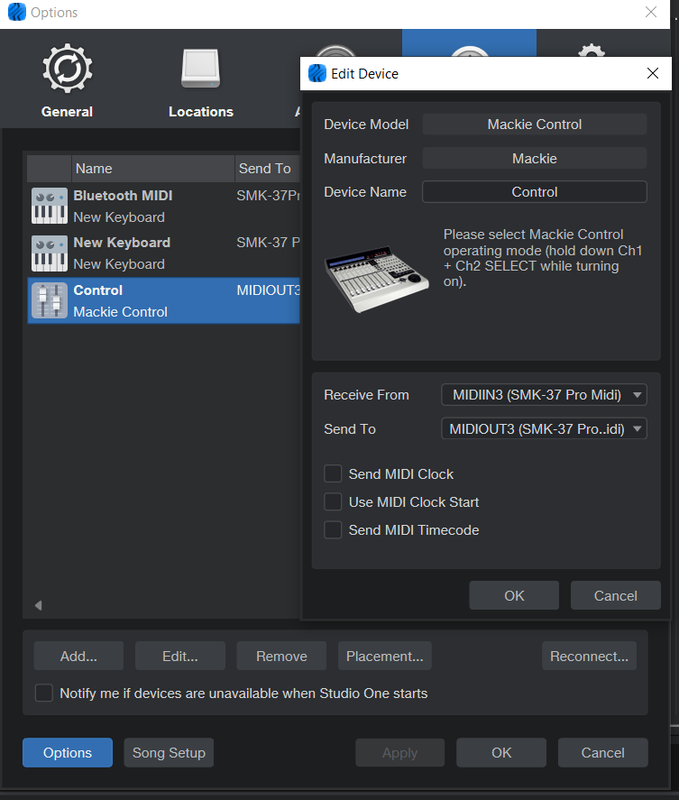This screenshot has width=679, height=800.
Task: Click the Manufacturer field Mackie
Action: [x=534, y=159]
